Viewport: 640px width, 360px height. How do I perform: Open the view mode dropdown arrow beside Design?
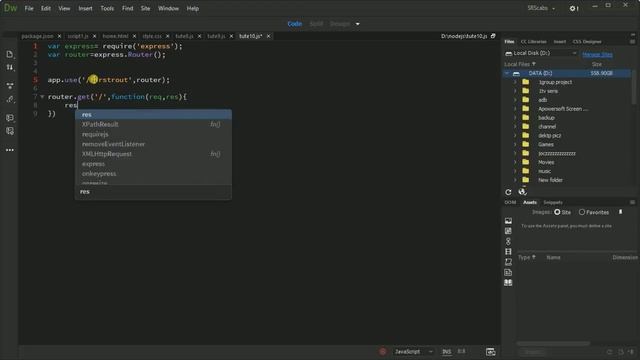(358, 24)
